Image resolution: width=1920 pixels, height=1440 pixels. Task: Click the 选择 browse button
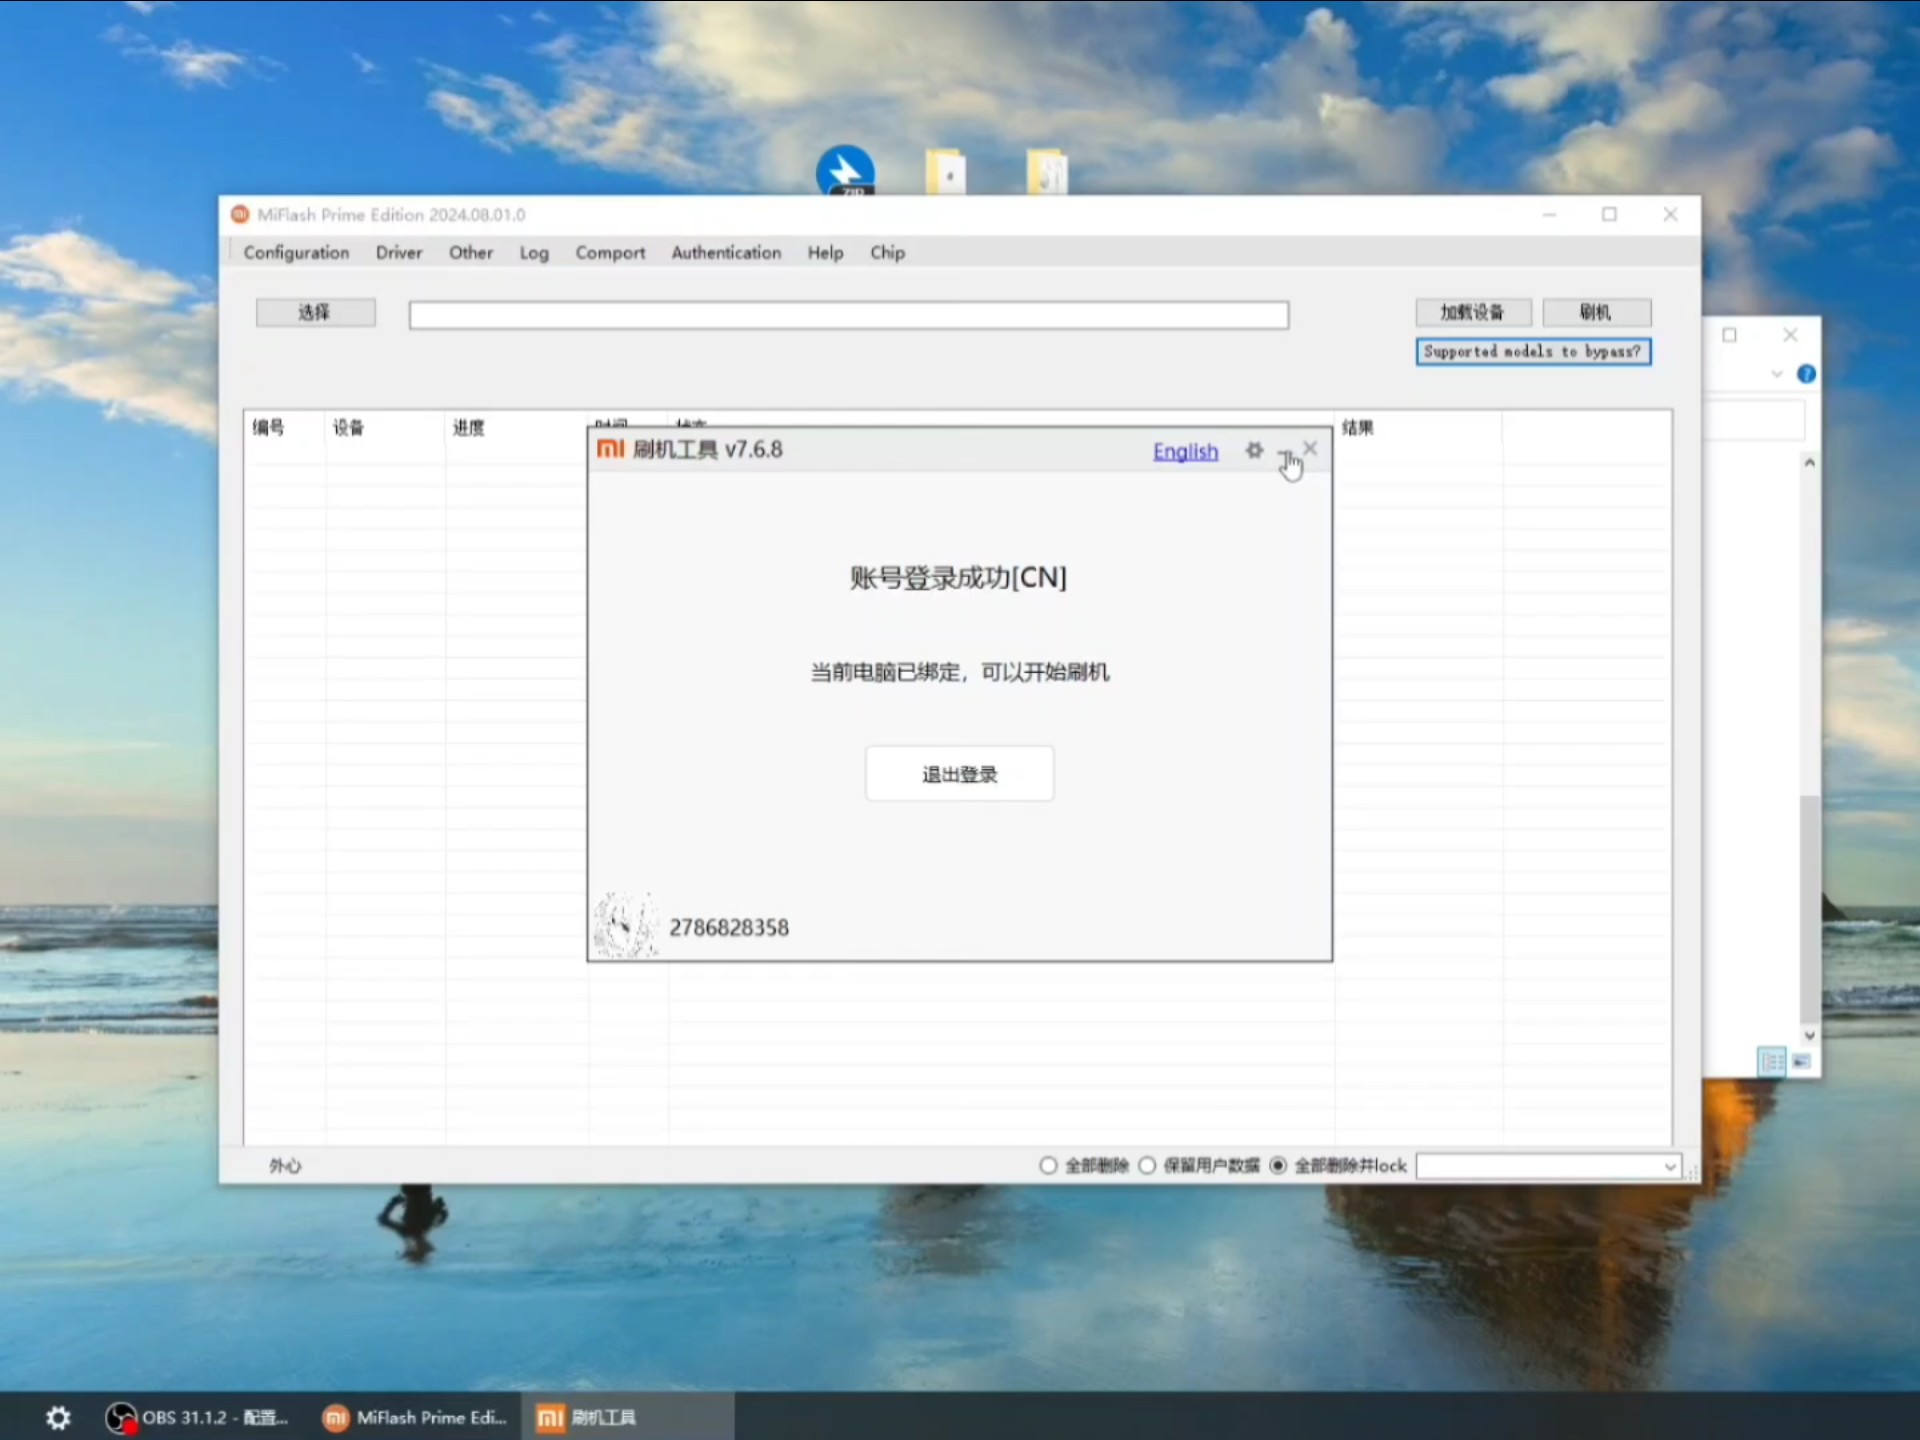(315, 312)
